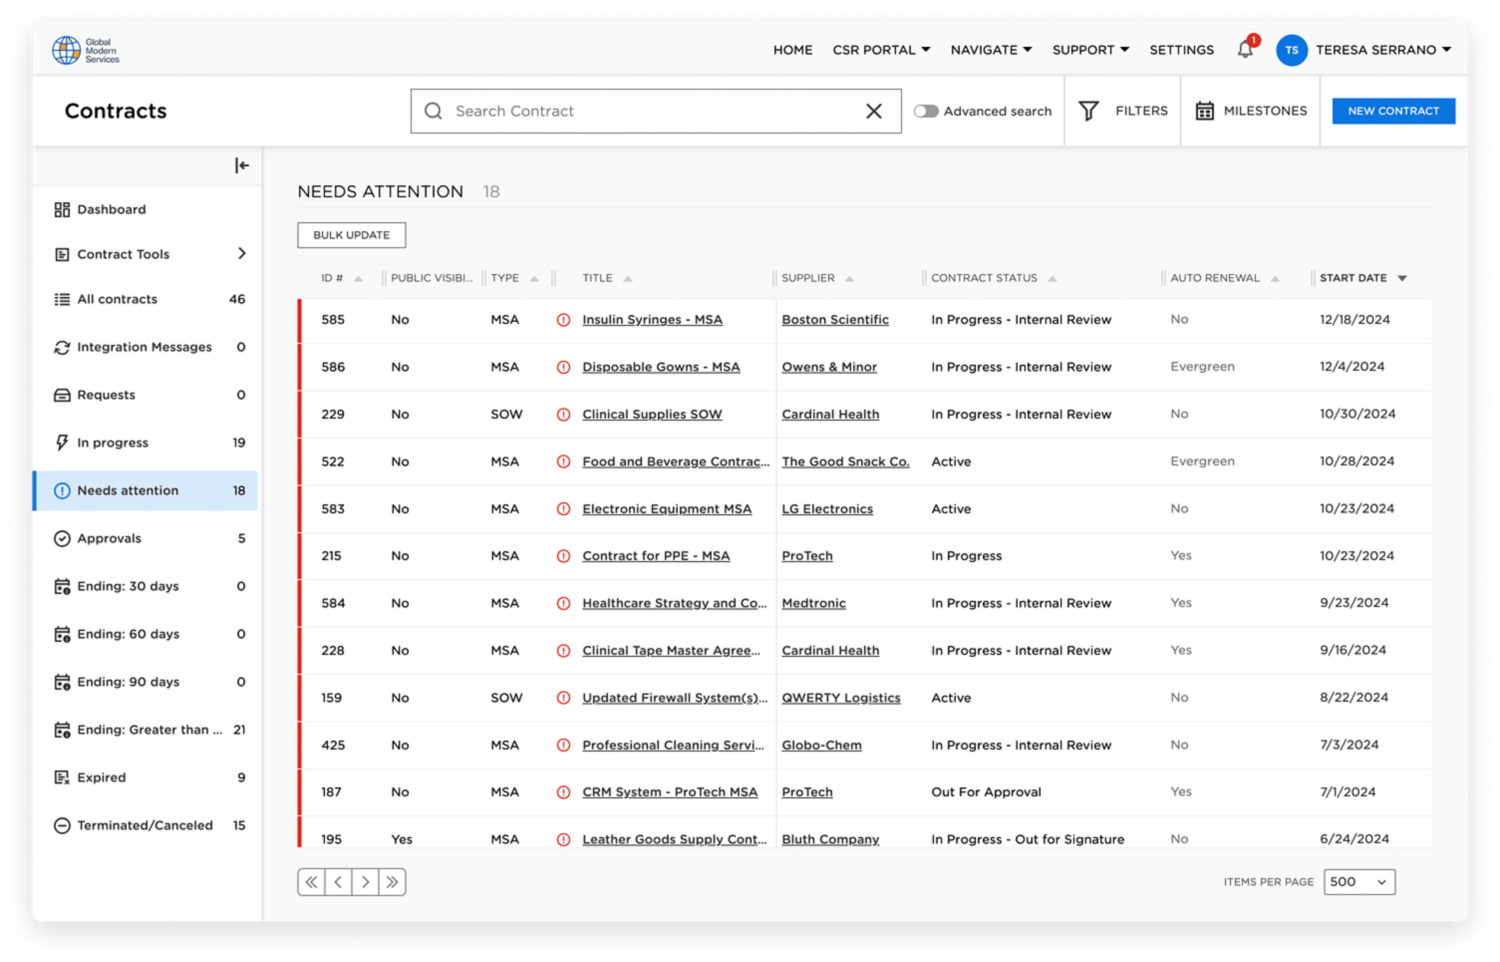
Task: Open Teresa Serrano account dropdown
Action: click(x=1383, y=50)
